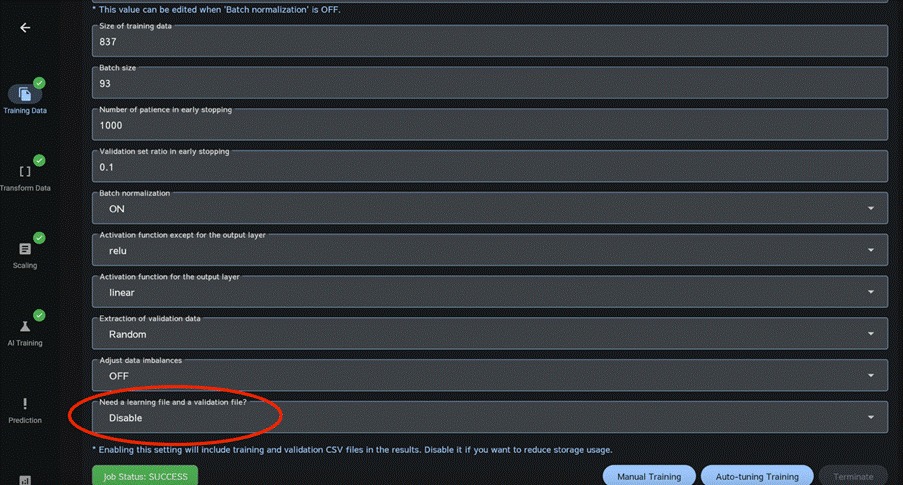Click the Job Status: SUCCESS indicator
The width and height of the screenshot is (903, 485).
tap(145, 476)
